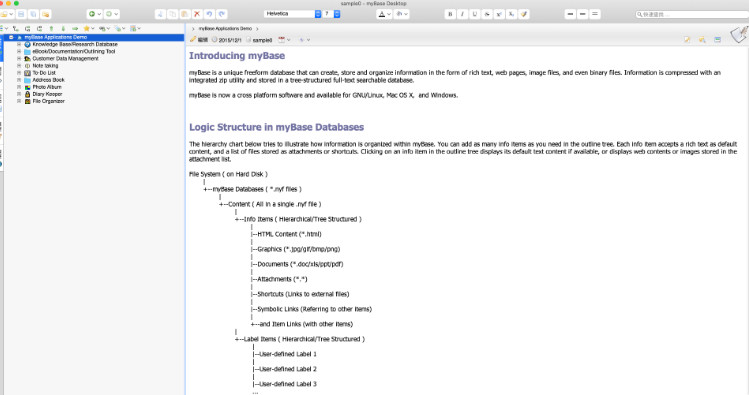749x395 pixels.
Task: Click the navigate-forward round button
Action: pos(109,14)
